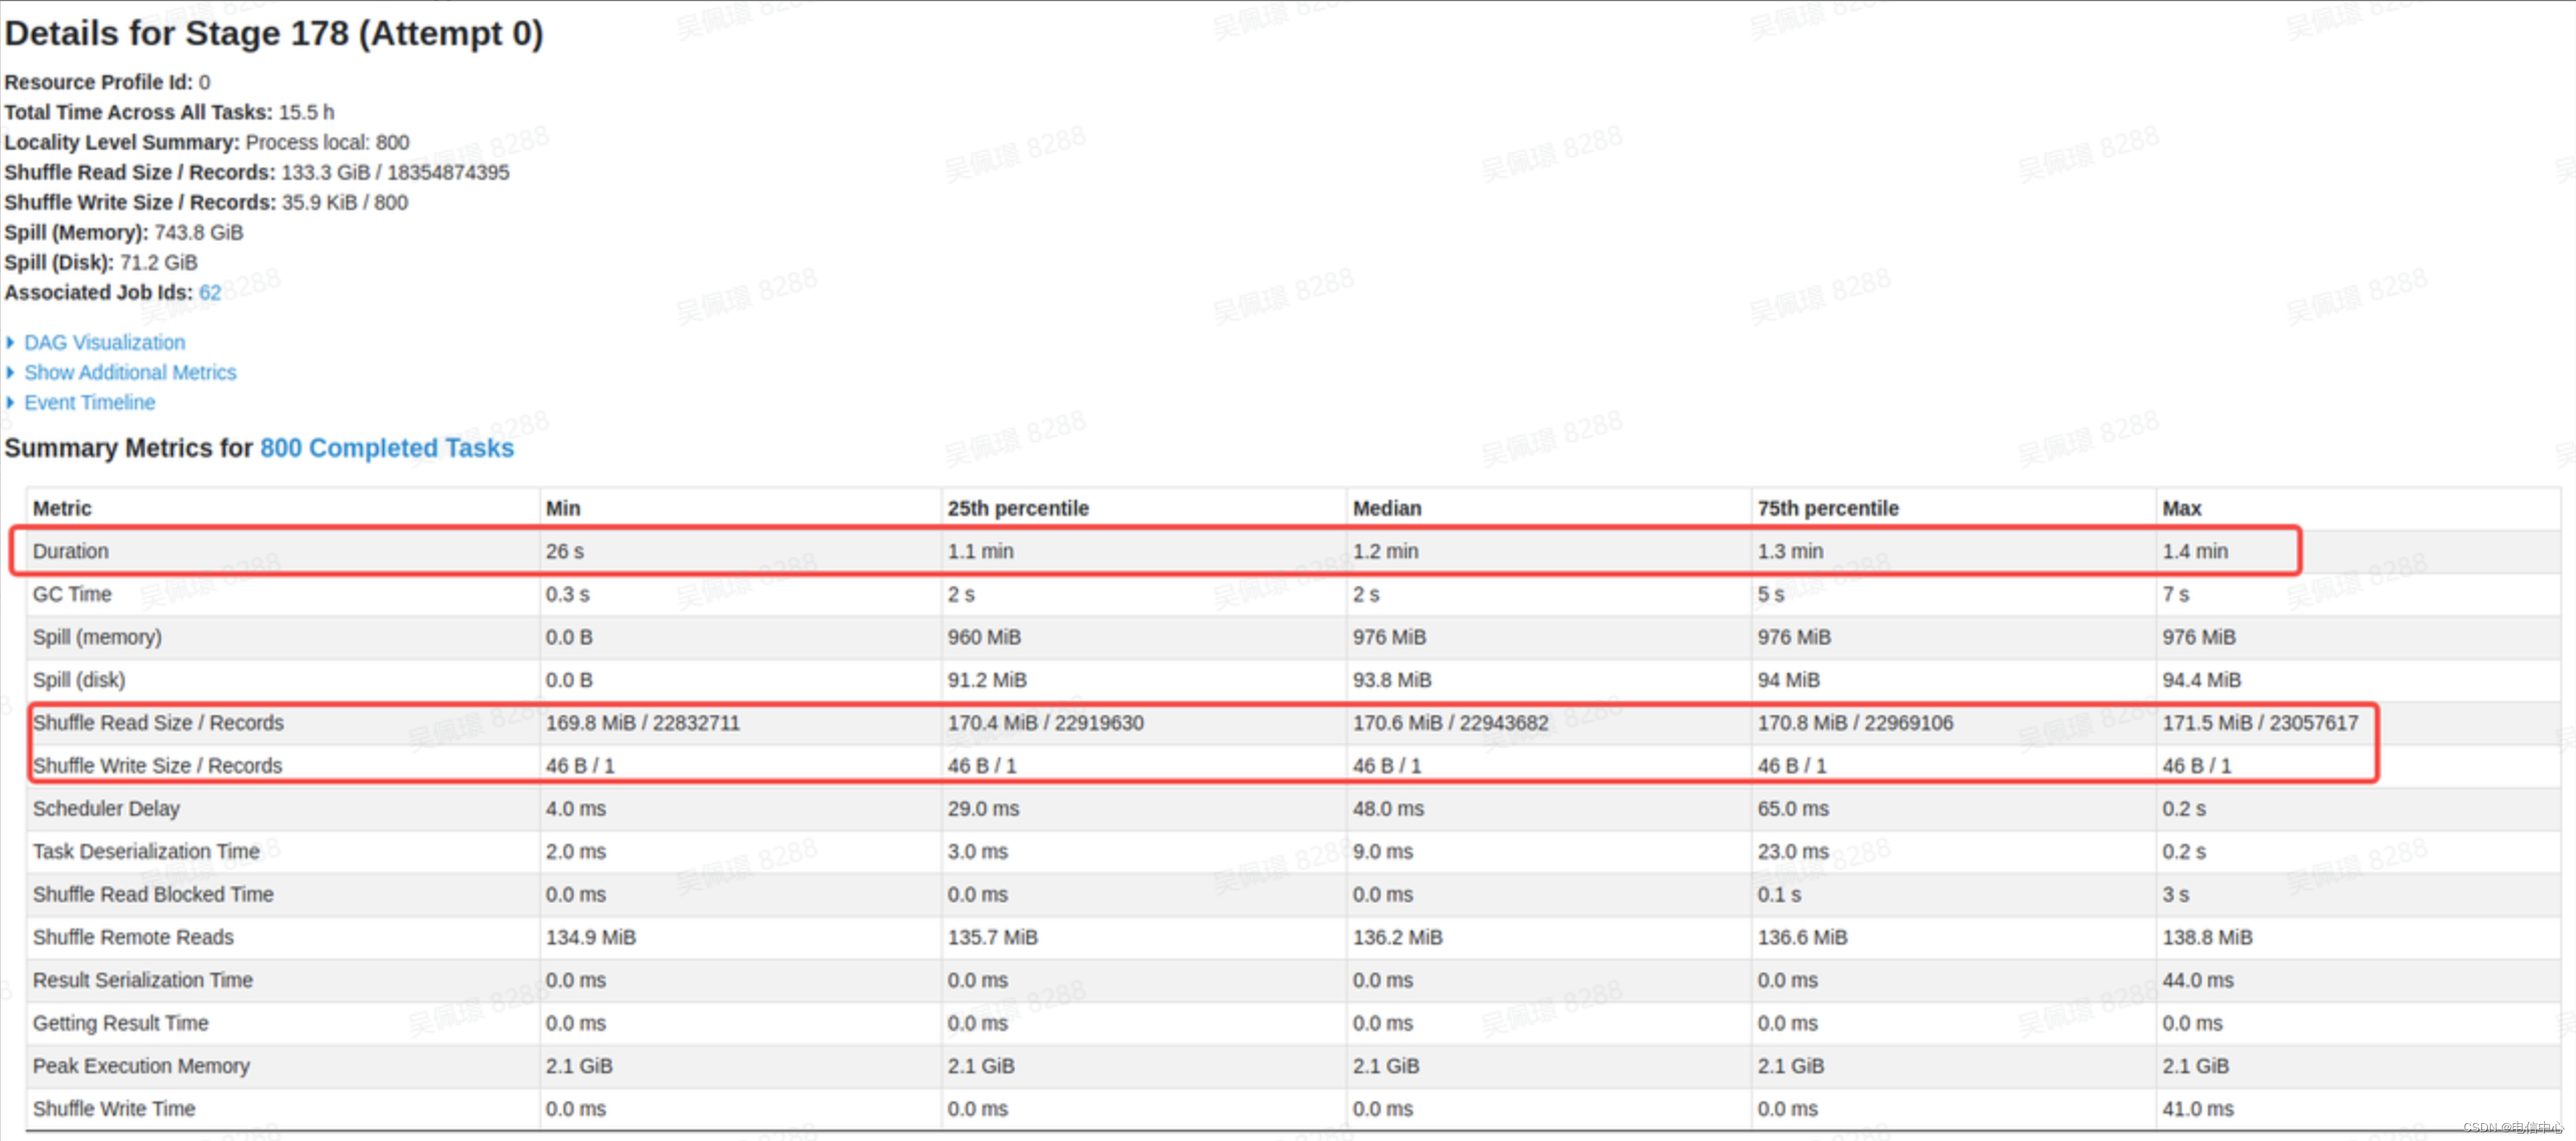2576x1141 pixels.
Task: Click Shuffle Read Blocked Time max 3 s
Action: pos(2176,895)
